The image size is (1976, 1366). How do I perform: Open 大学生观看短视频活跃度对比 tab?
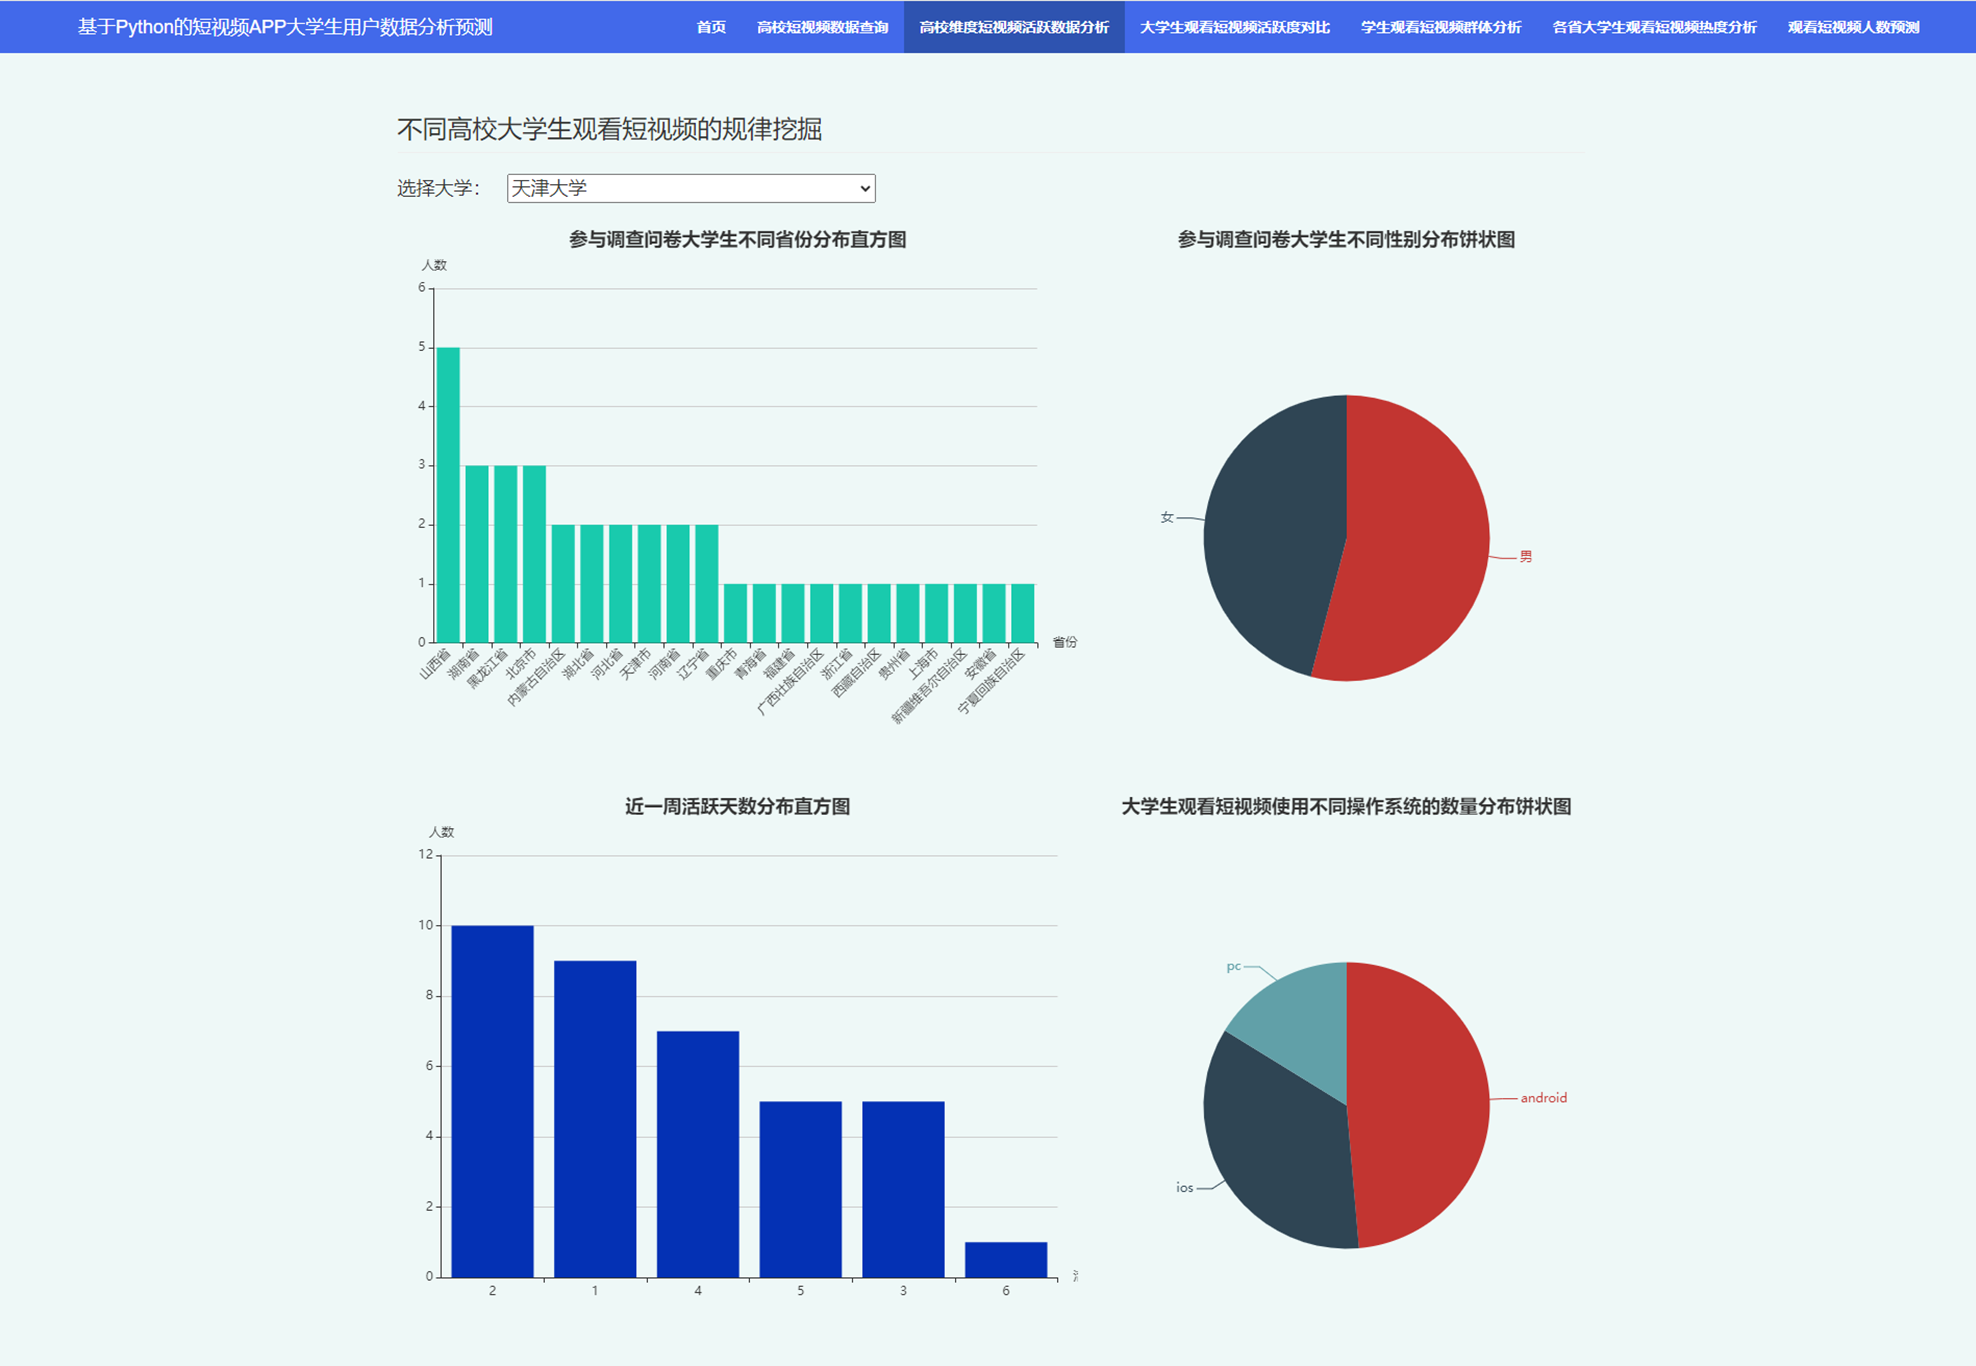1234,27
